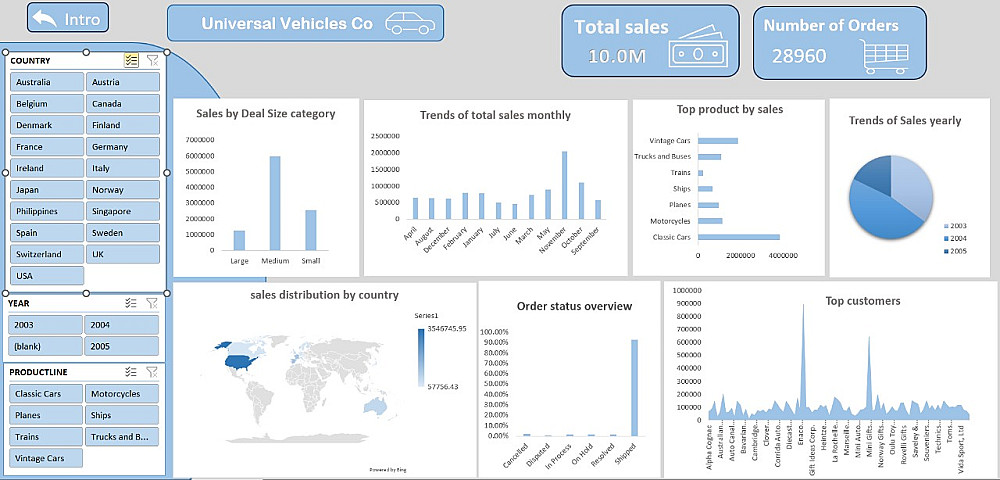Viewport: 1000px width, 480px height.
Task: Click the Large bar in Deal Size chart
Action: (x=239, y=240)
